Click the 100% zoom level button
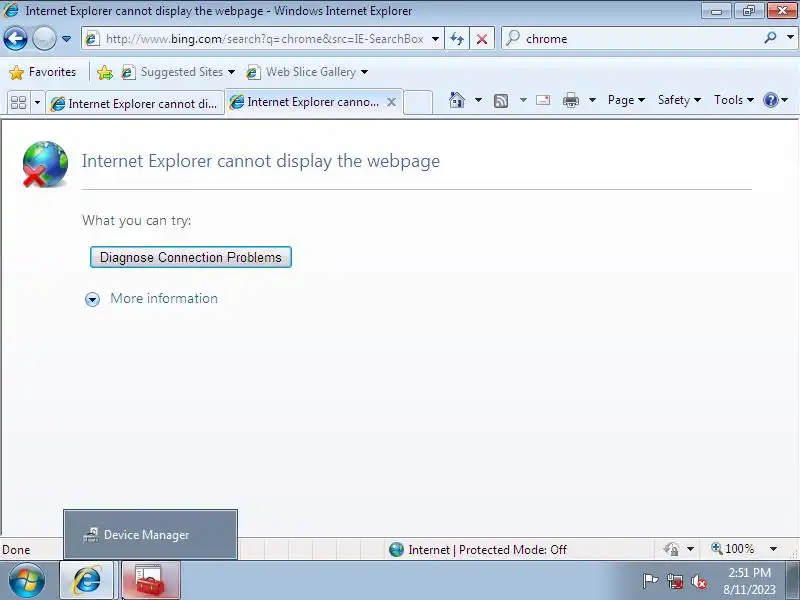The width and height of the screenshot is (800, 600). 733,549
